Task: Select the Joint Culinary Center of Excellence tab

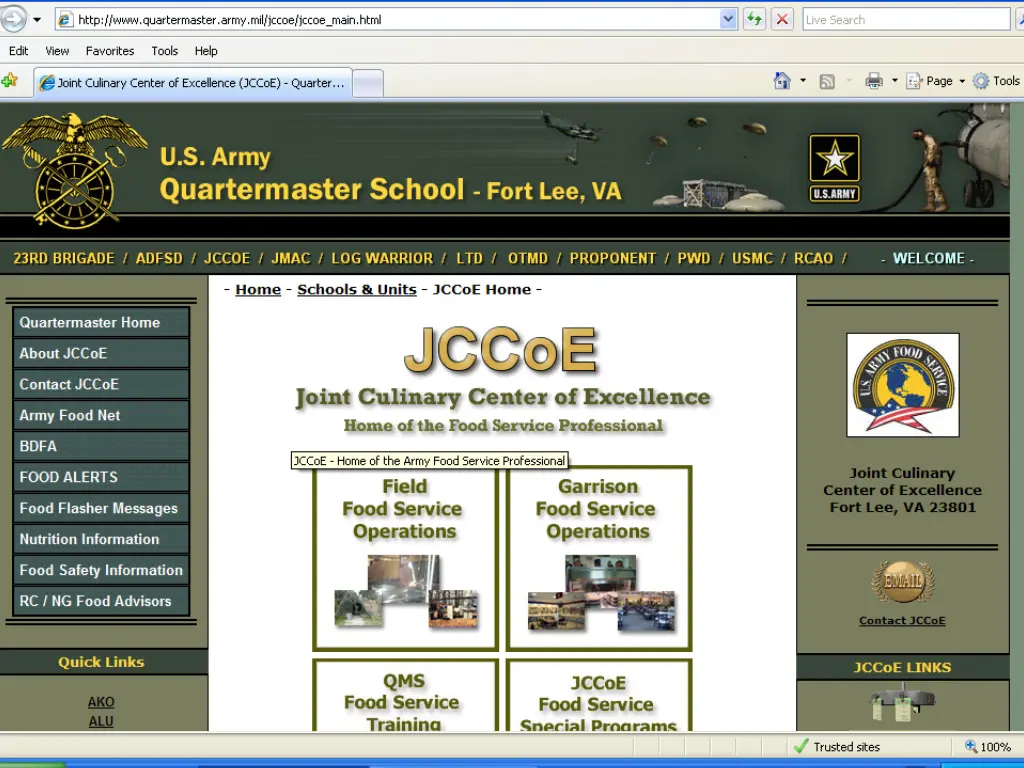Action: (x=193, y=83)
